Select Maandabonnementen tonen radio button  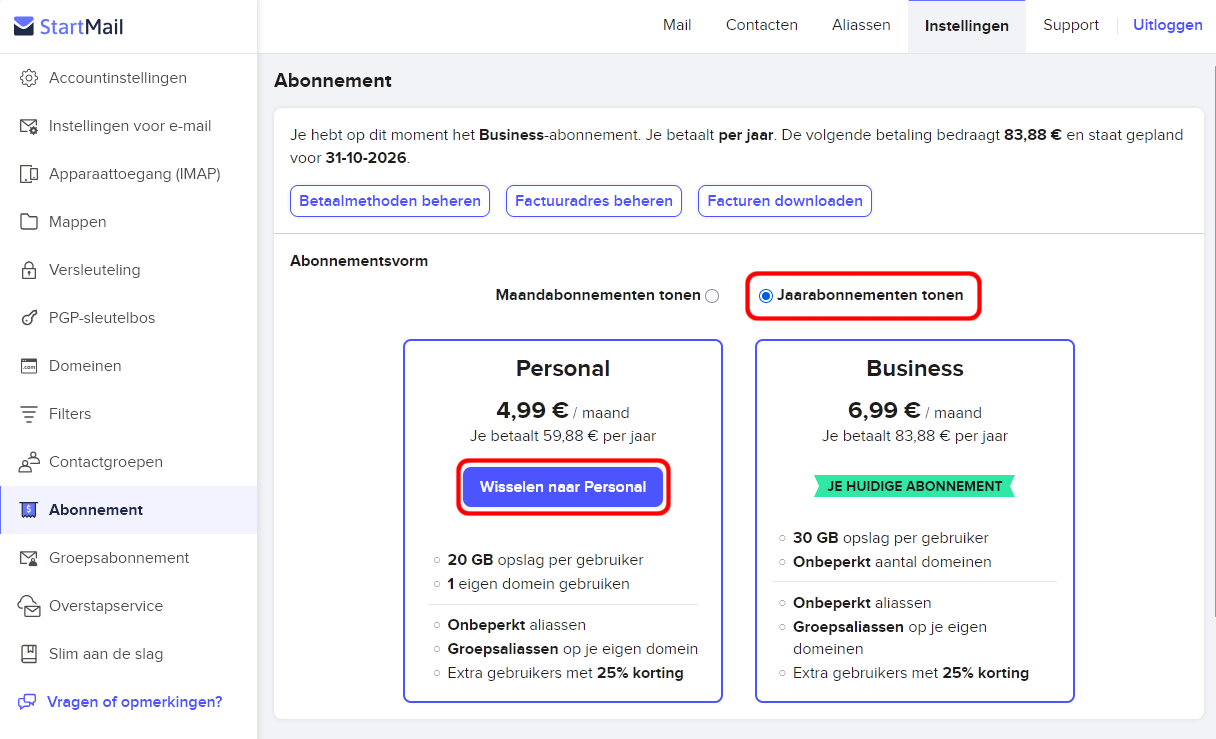coord(712,296)
